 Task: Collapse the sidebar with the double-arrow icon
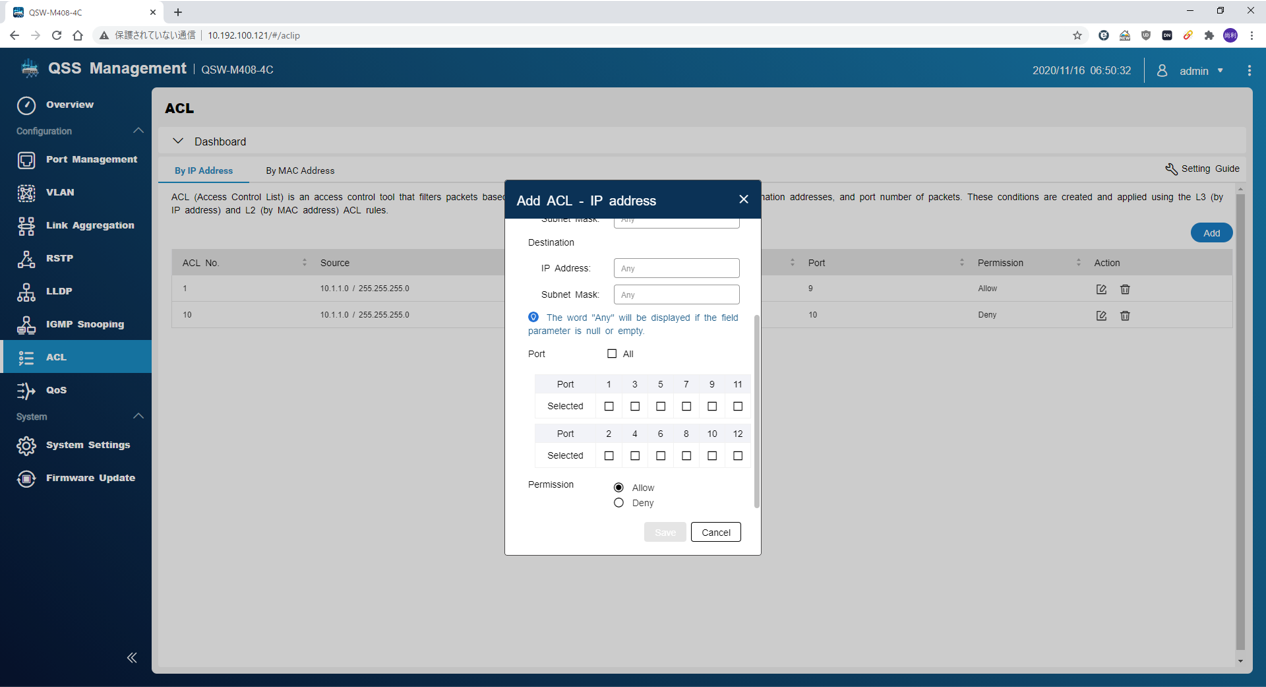pyautogui.click(x=132, y=657)
